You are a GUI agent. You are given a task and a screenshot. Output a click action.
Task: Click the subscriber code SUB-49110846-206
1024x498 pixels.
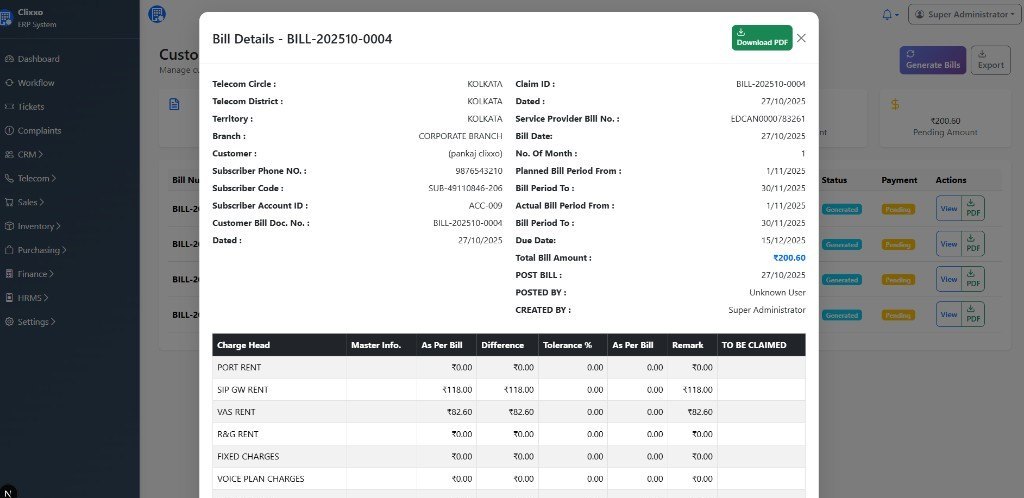click(x=465, y=188)
